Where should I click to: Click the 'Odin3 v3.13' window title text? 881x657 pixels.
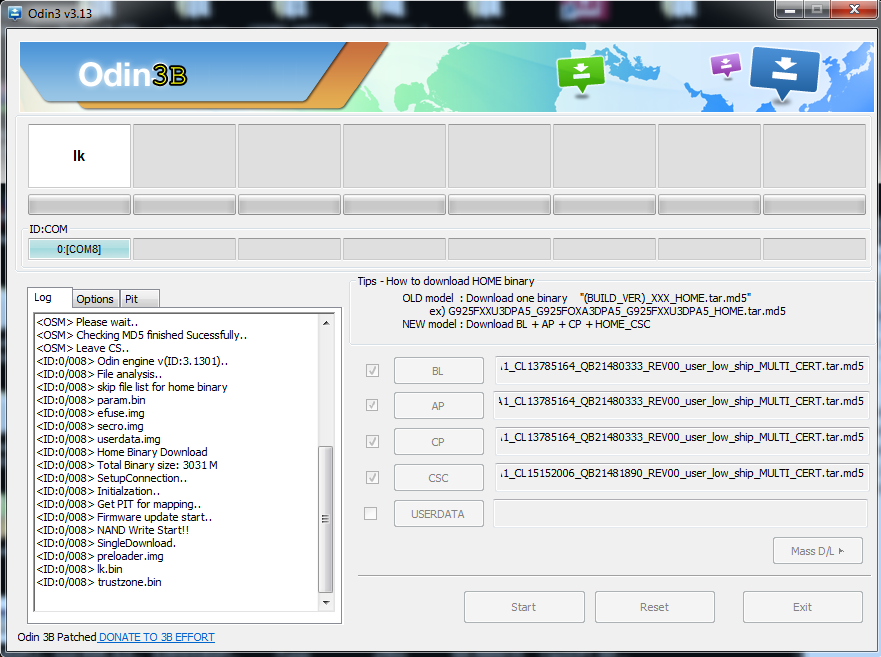click(x=60, y=13)
